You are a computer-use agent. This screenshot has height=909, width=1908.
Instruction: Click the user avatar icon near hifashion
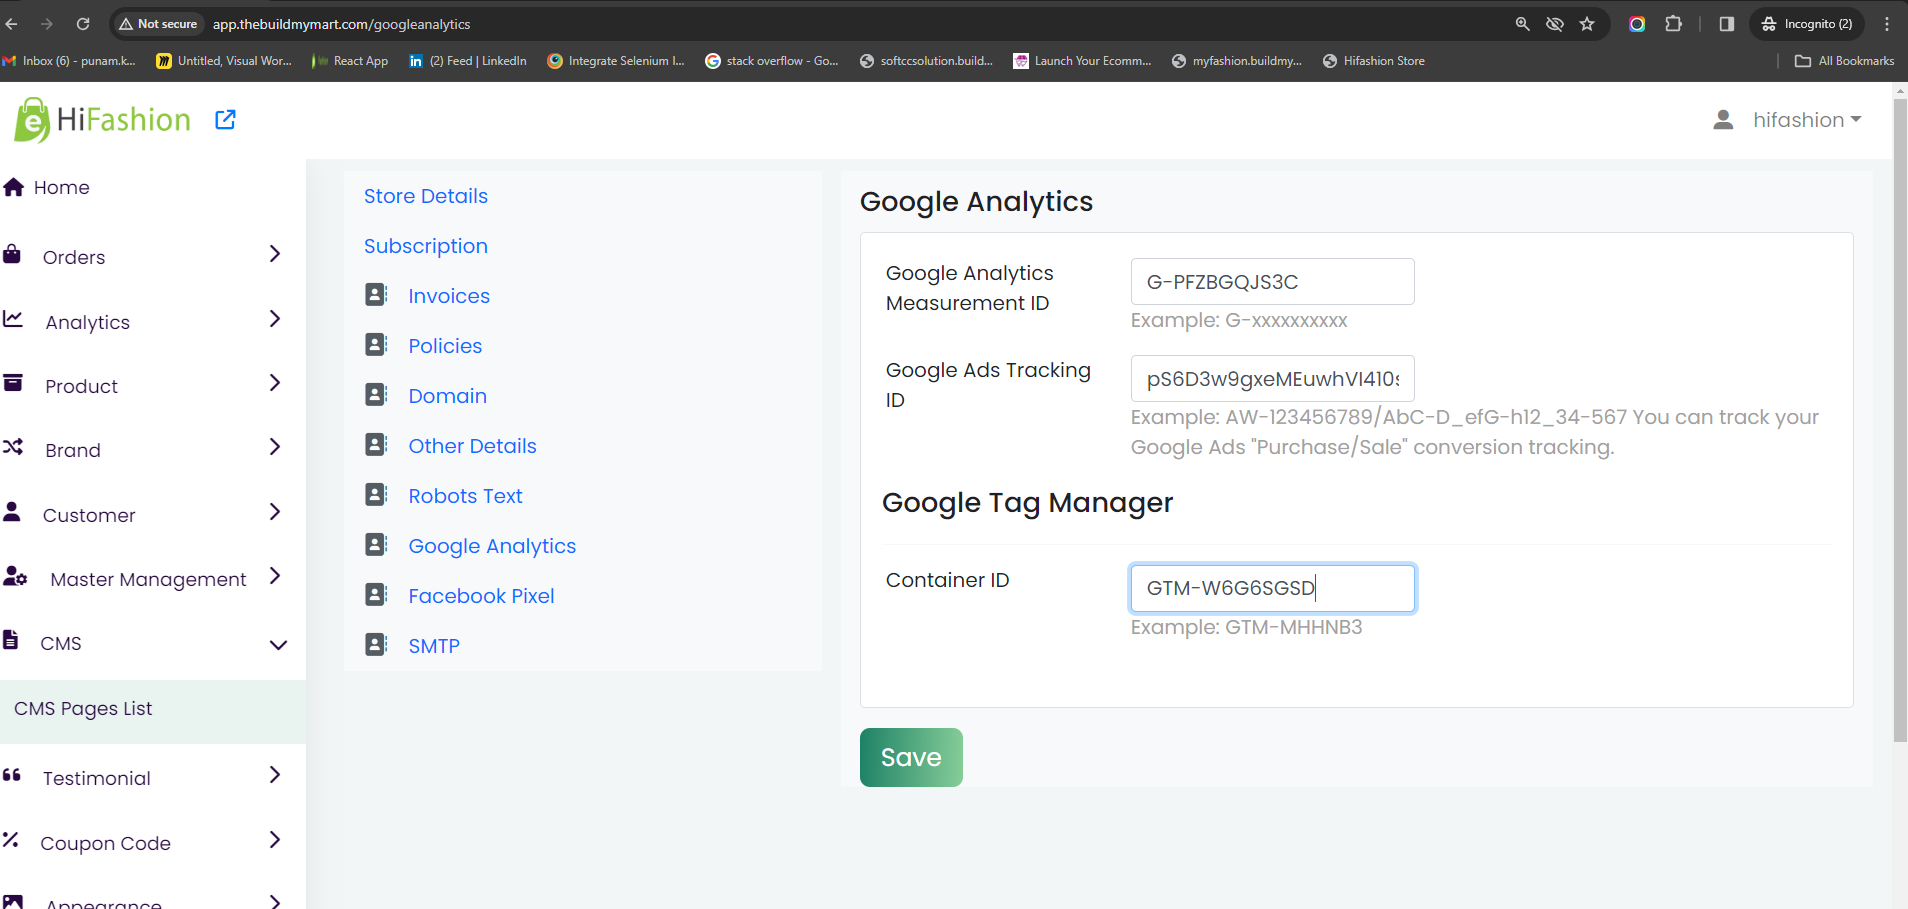pyautogui.click(x=1723, y=120)
